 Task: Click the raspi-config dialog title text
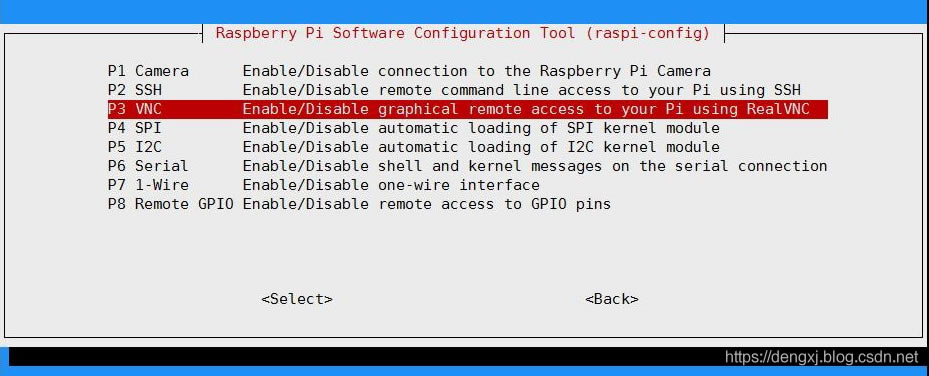(463, 33)
